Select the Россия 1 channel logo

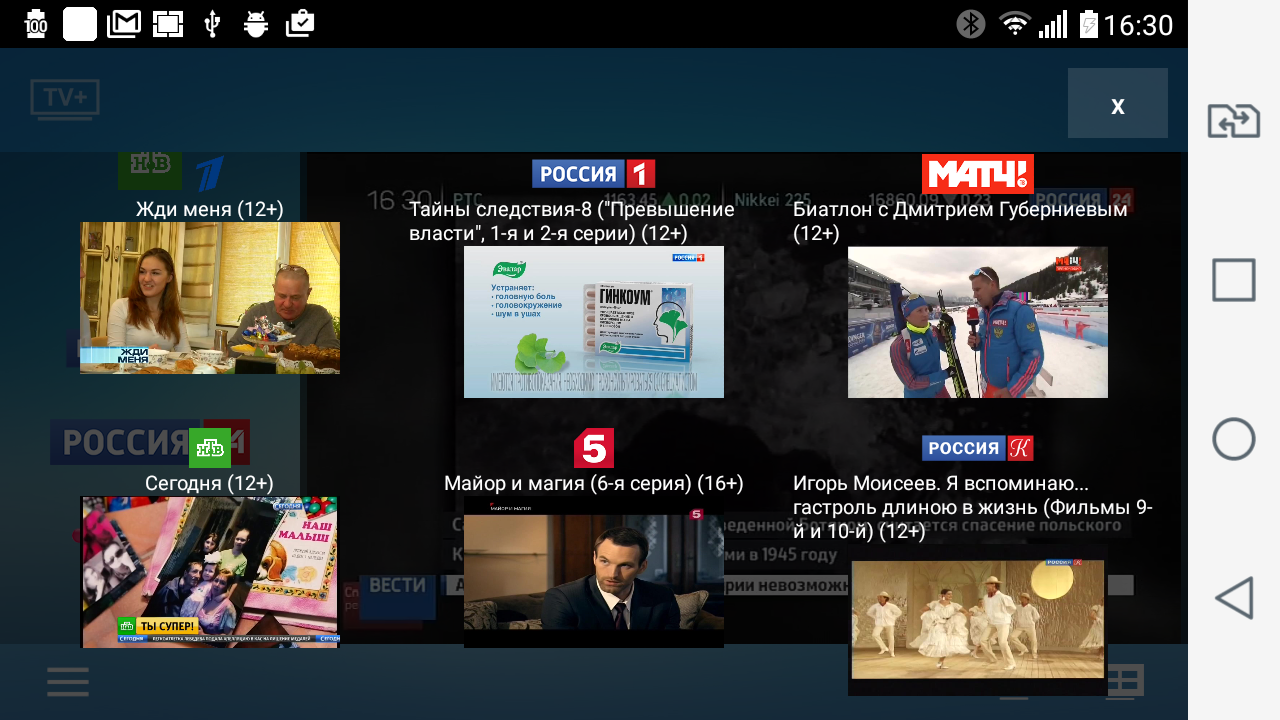(593, 173)
